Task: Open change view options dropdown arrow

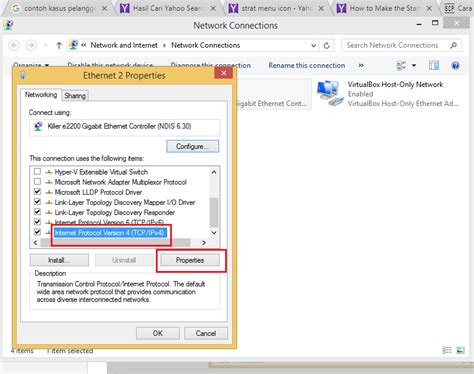Action: point(414,65)
